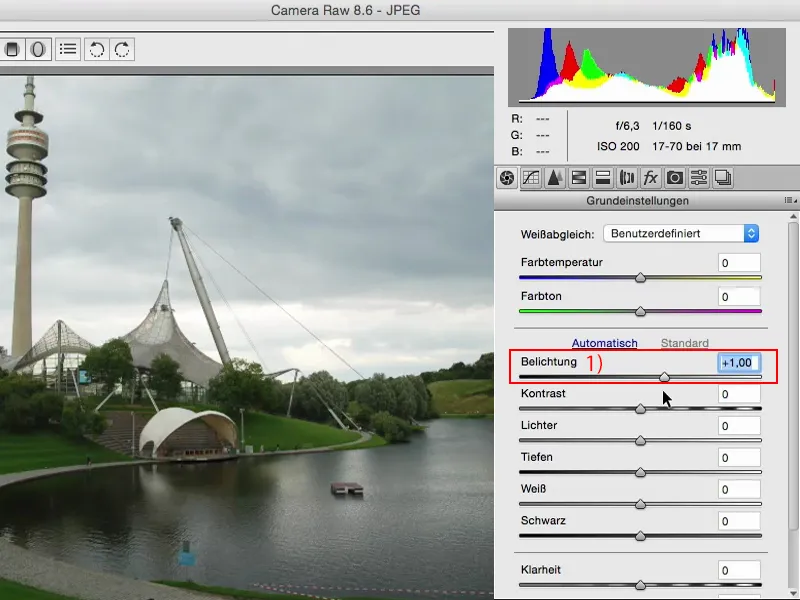Click the 'Belichtung' label
The image size is (800, 600).
(x=548, y=362)
